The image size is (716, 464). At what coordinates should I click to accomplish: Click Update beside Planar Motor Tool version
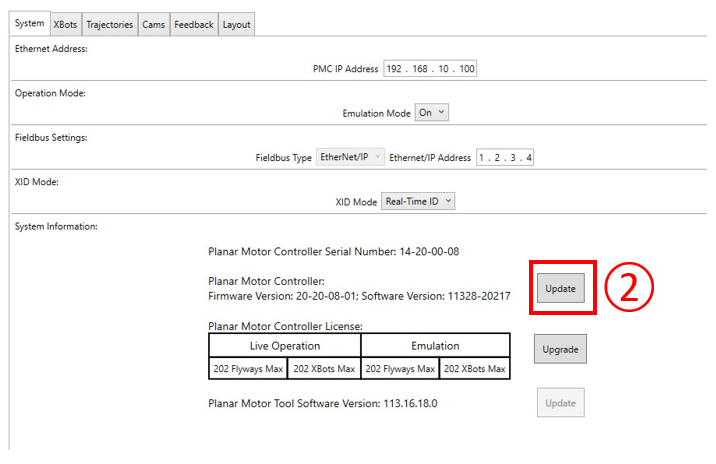560,403
